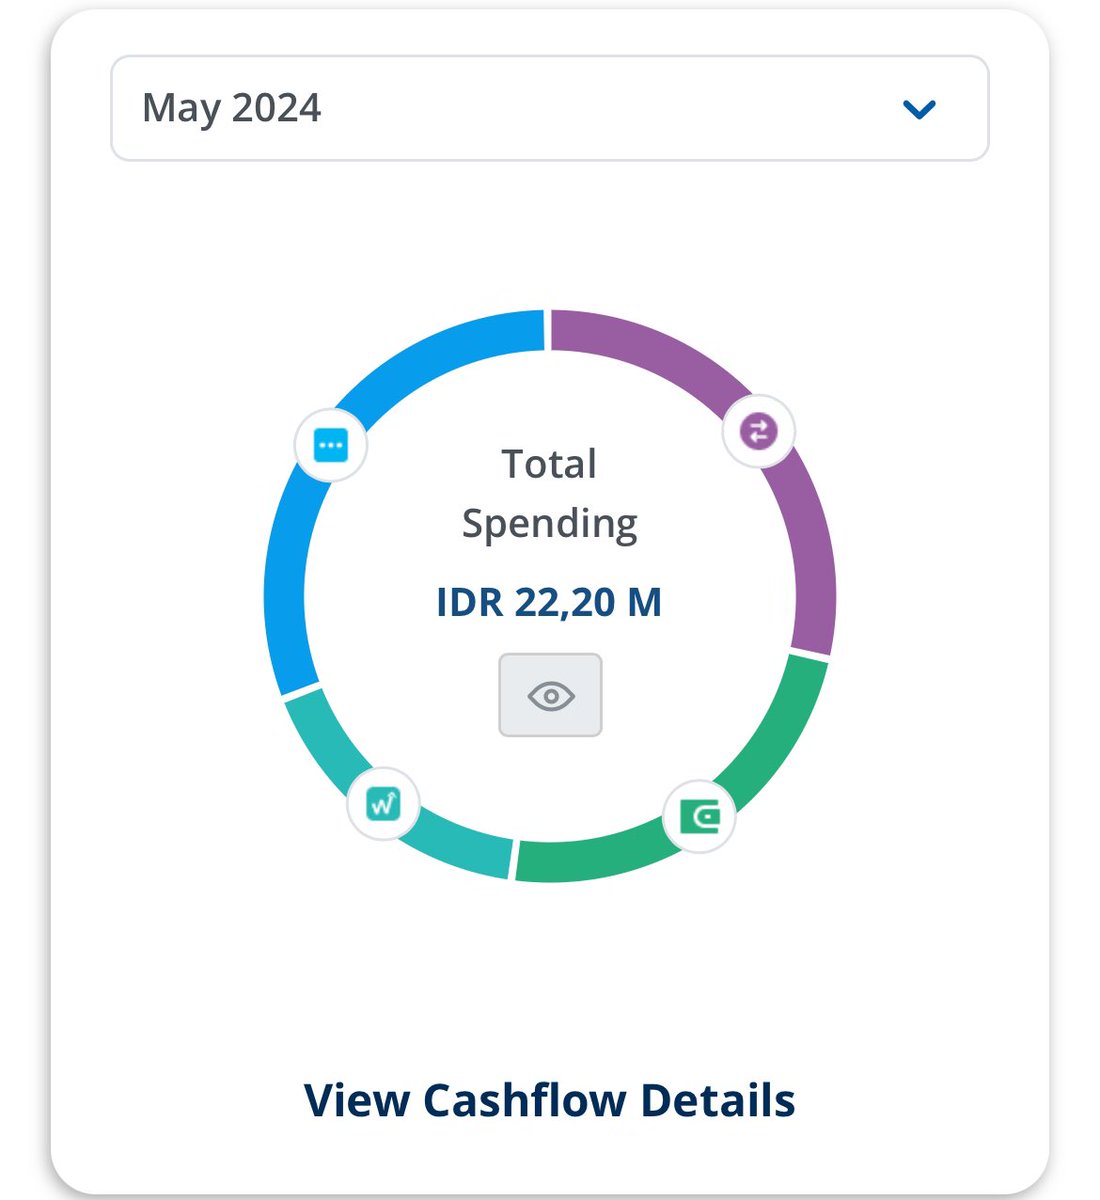The image size is (1100, 1200).
Task: Select the purple transfer category icon
Action: (x=759, y=432)
